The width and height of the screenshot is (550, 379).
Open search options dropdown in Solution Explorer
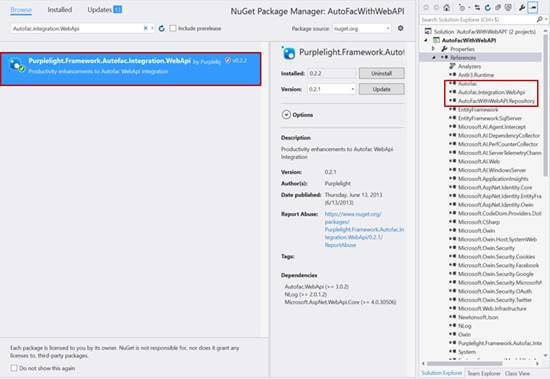coord(546,19)
